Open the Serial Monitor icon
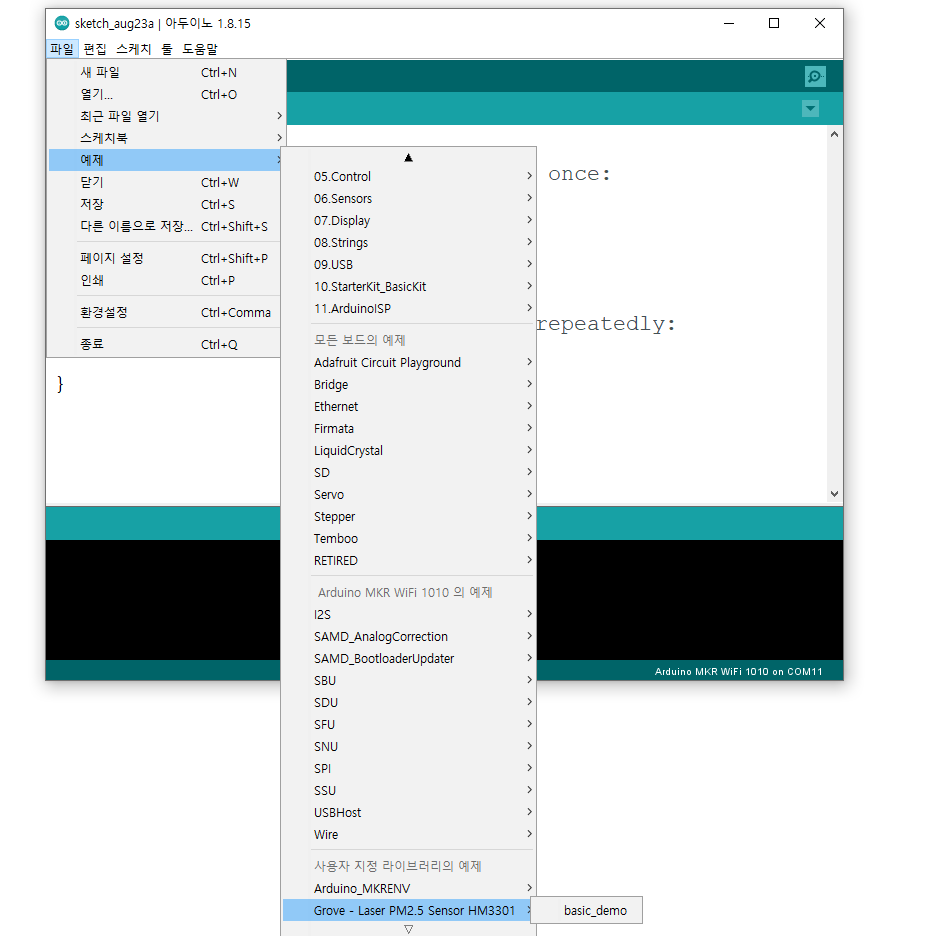Screen dimensions: 944x936 click(815, 76)
